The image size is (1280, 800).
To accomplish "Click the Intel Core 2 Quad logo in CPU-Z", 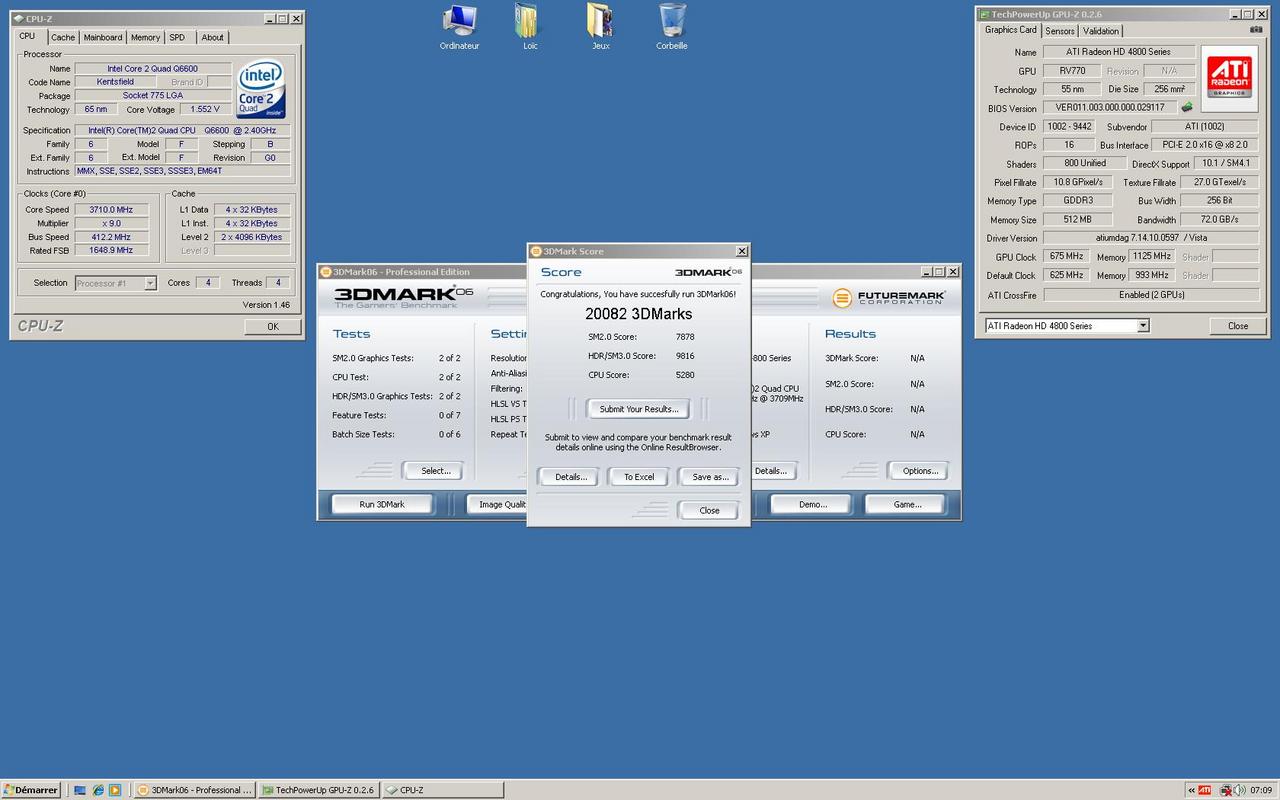I will click(x=261, y=89).
